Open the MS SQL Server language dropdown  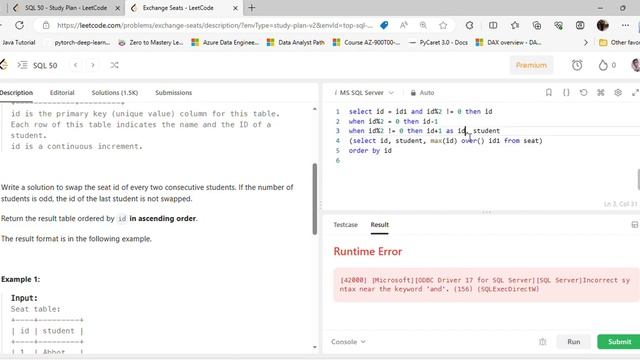(x=364, y=93)
